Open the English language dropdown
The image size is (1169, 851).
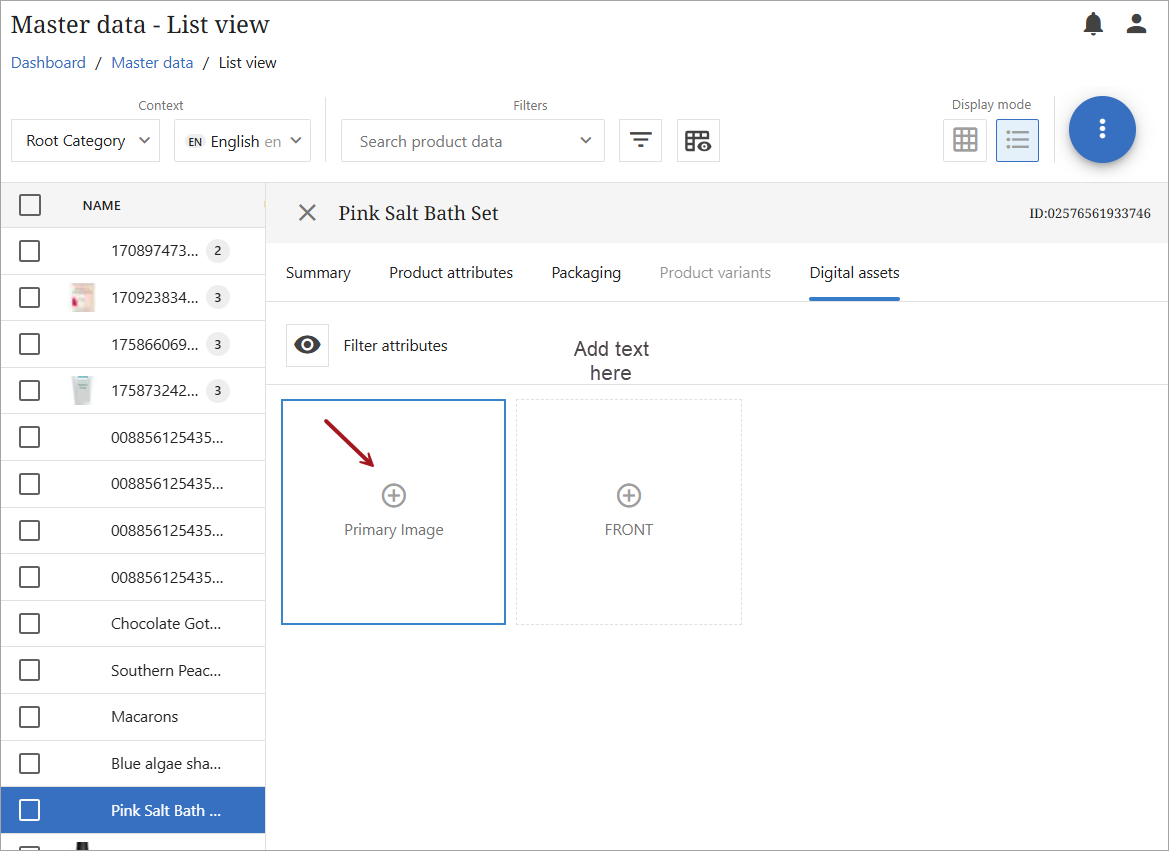[243, 141]
